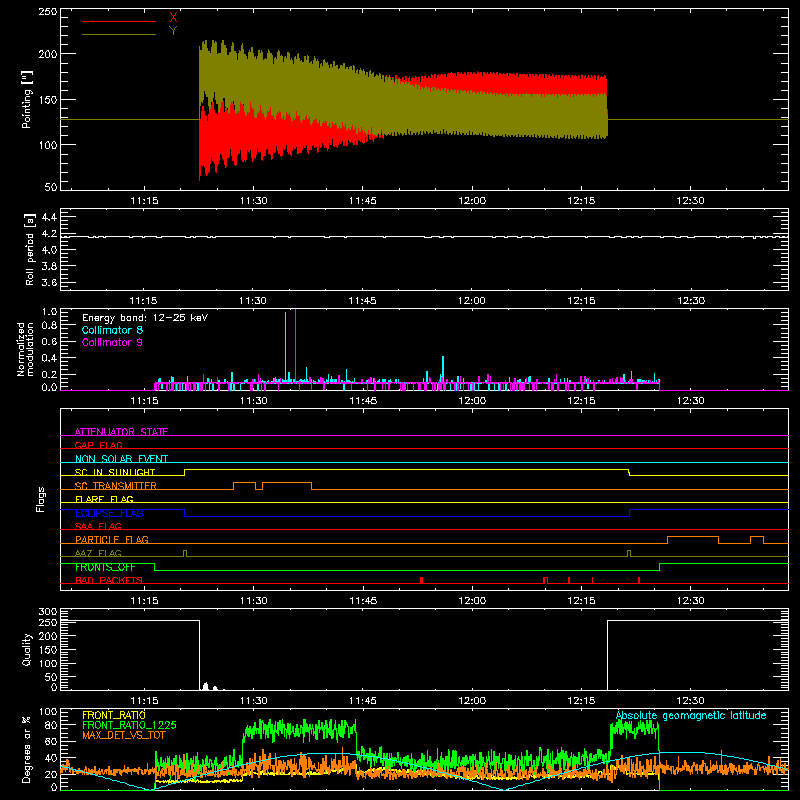800x800 pixels.
Task: Click the SC_TRANSMITTER flag label
Action: click(x=115, y=485)
